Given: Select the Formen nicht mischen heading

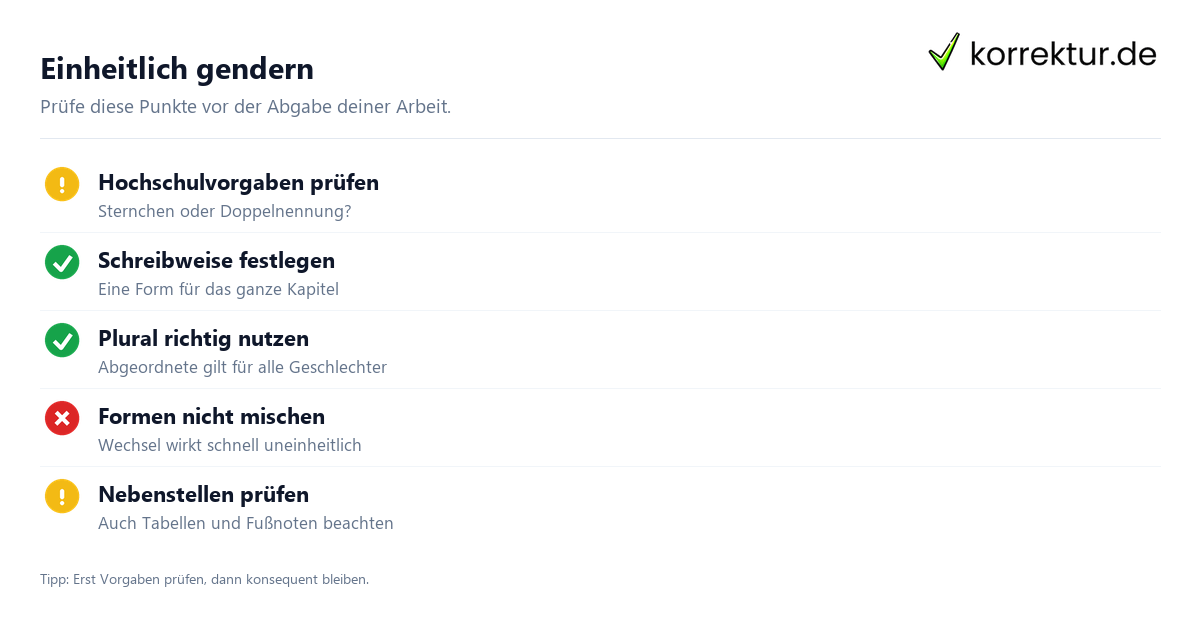Looking at the screenshot, I should 211,417.
